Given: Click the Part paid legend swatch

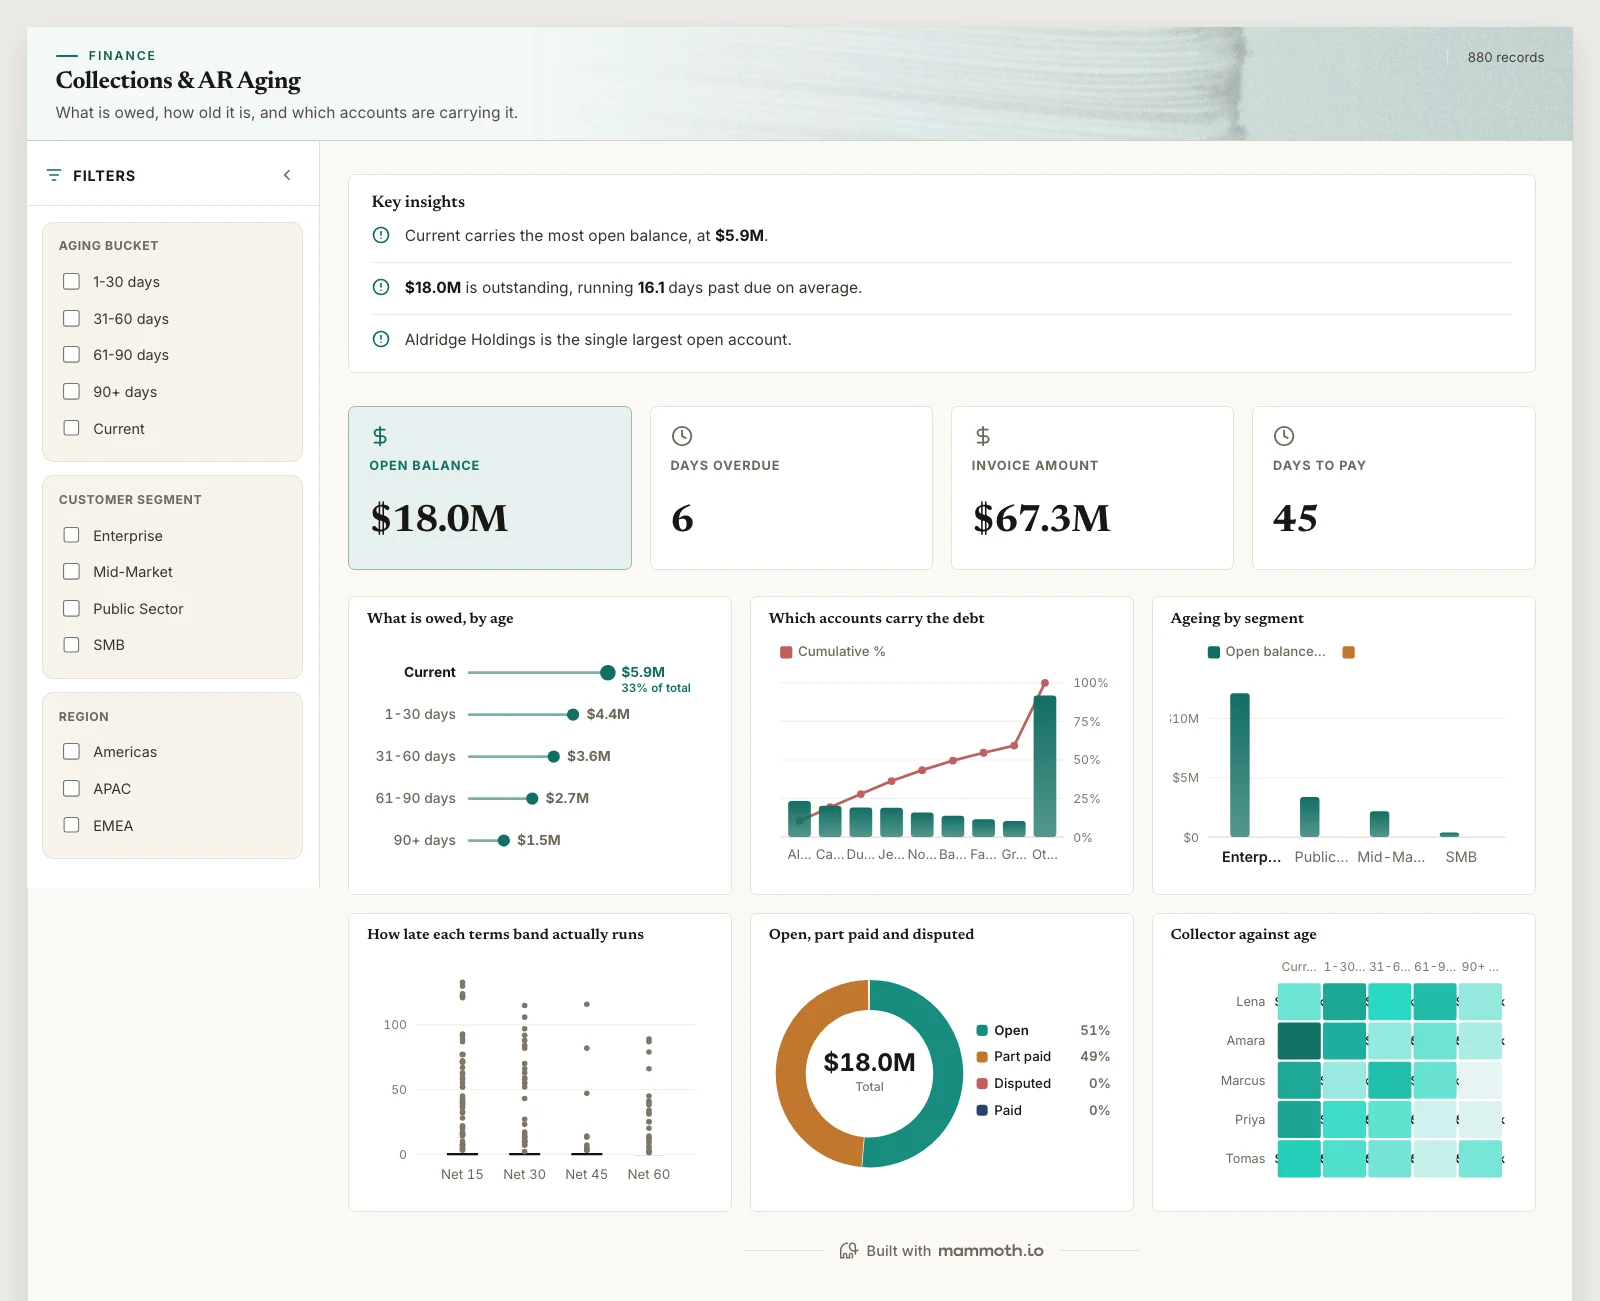Looking at the screenshot, I should 982,1057.
